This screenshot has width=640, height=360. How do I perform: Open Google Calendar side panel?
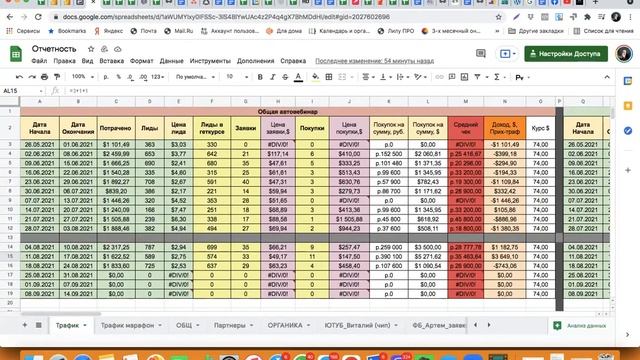[628, 81]
